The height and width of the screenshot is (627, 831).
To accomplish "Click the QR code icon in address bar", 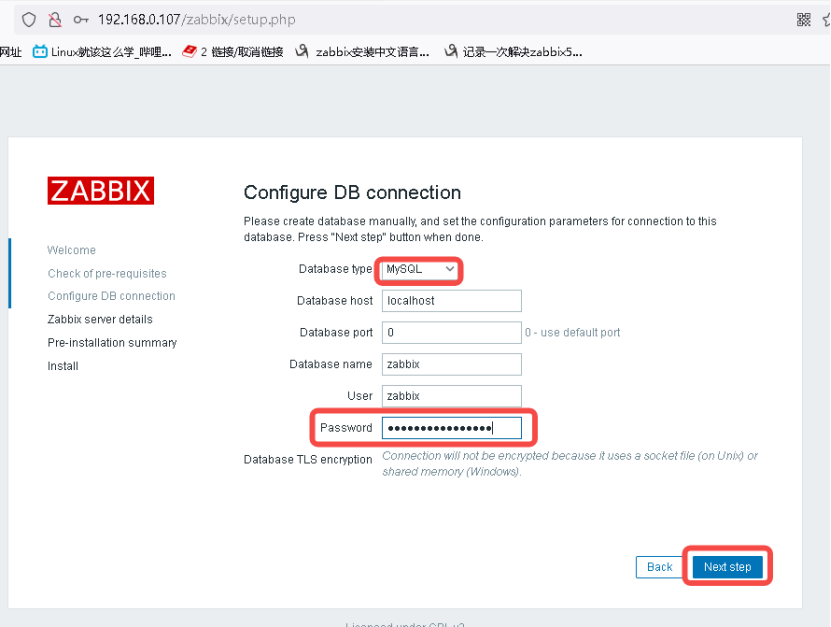I will (803, 20).
